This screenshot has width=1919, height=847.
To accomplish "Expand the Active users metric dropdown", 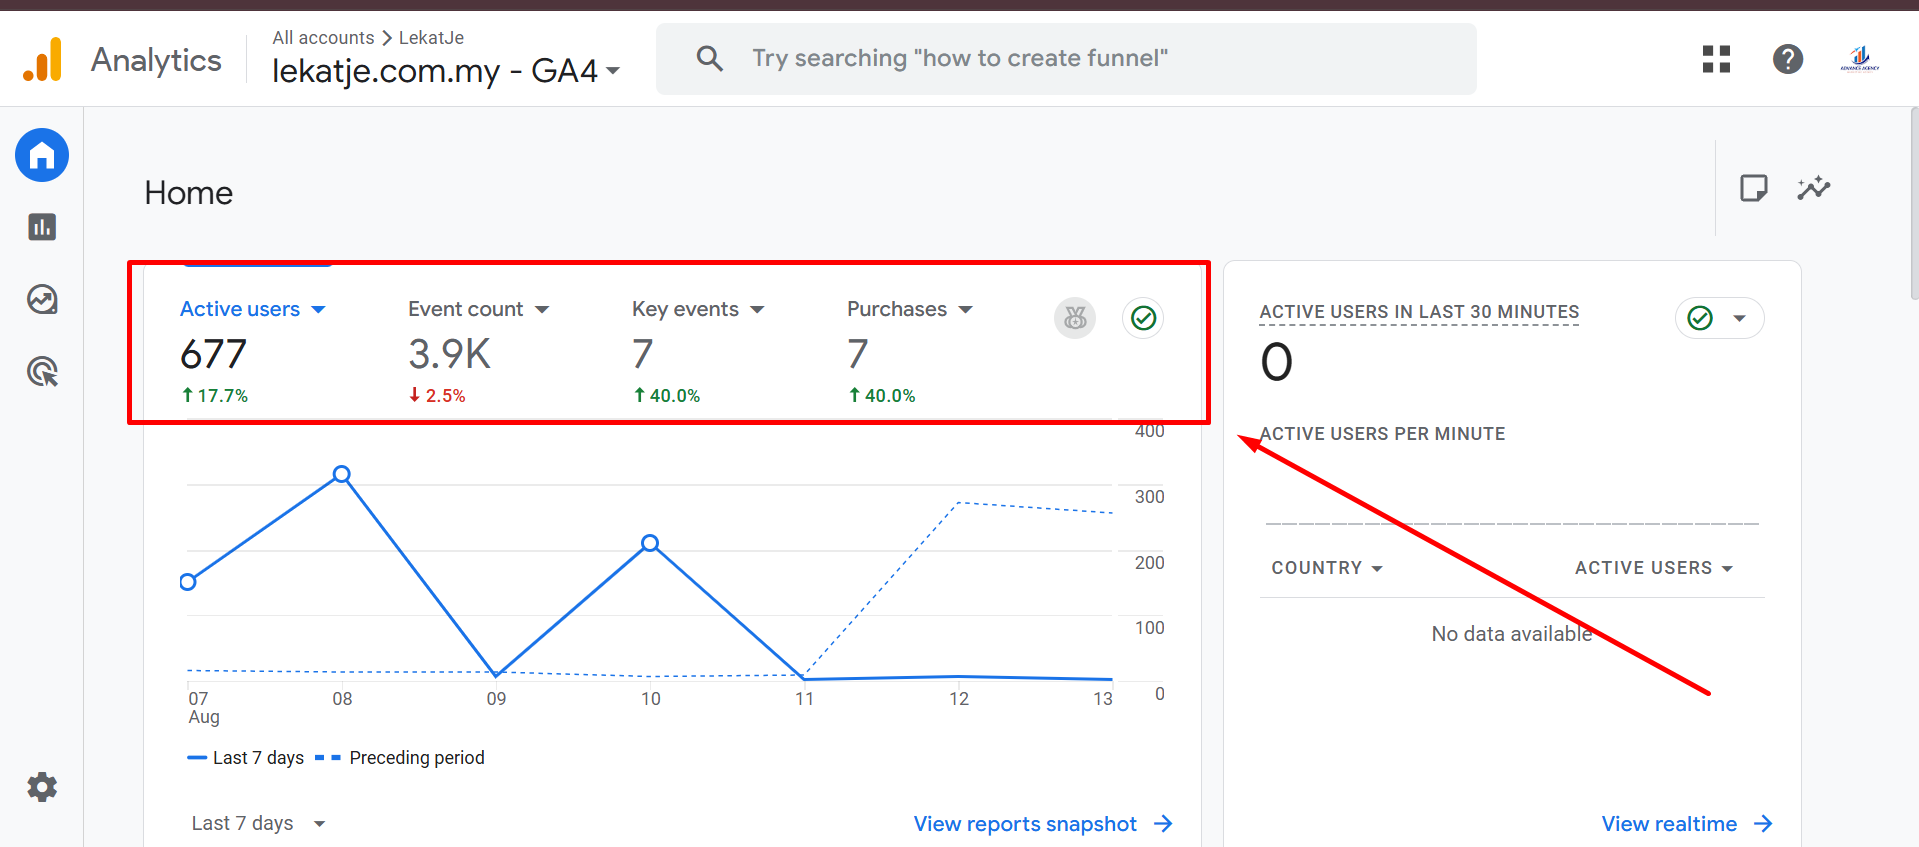I will pyautogui.click(x=318, y=310).
